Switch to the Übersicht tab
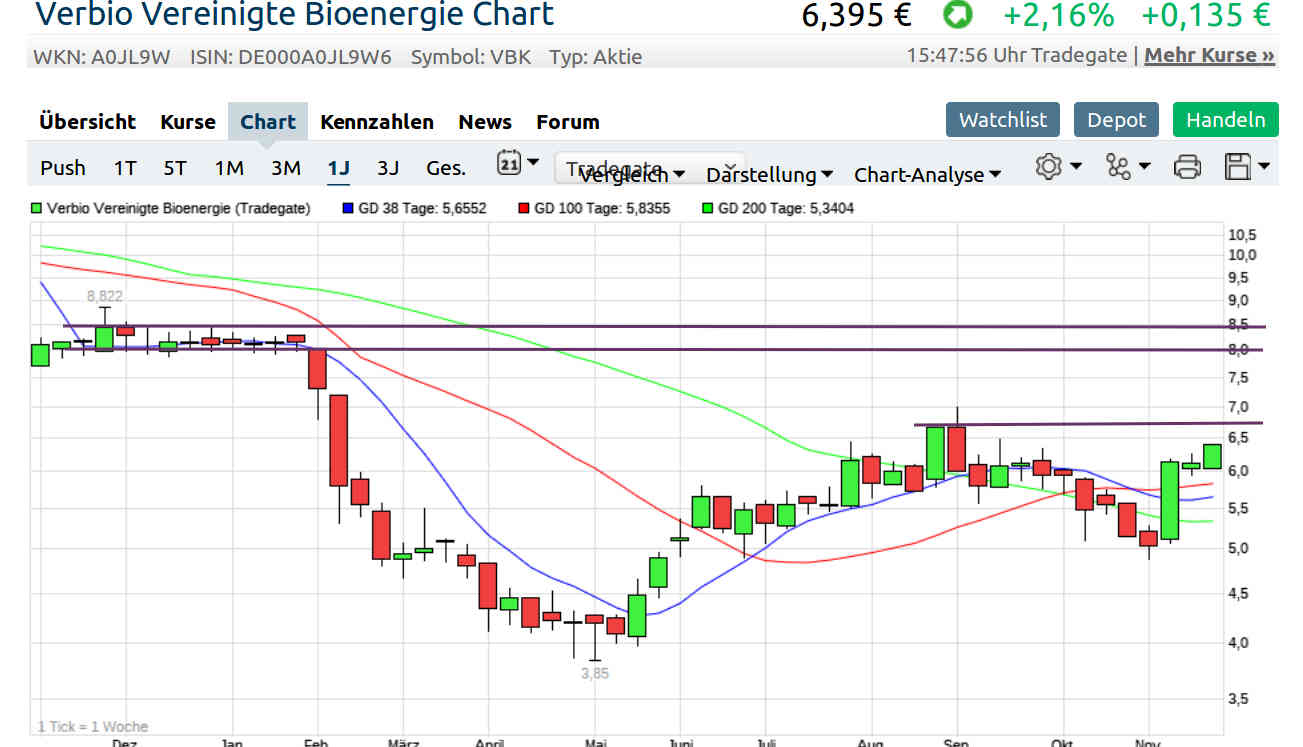This screenshot has width=1303, height=747. coord(88,122)
